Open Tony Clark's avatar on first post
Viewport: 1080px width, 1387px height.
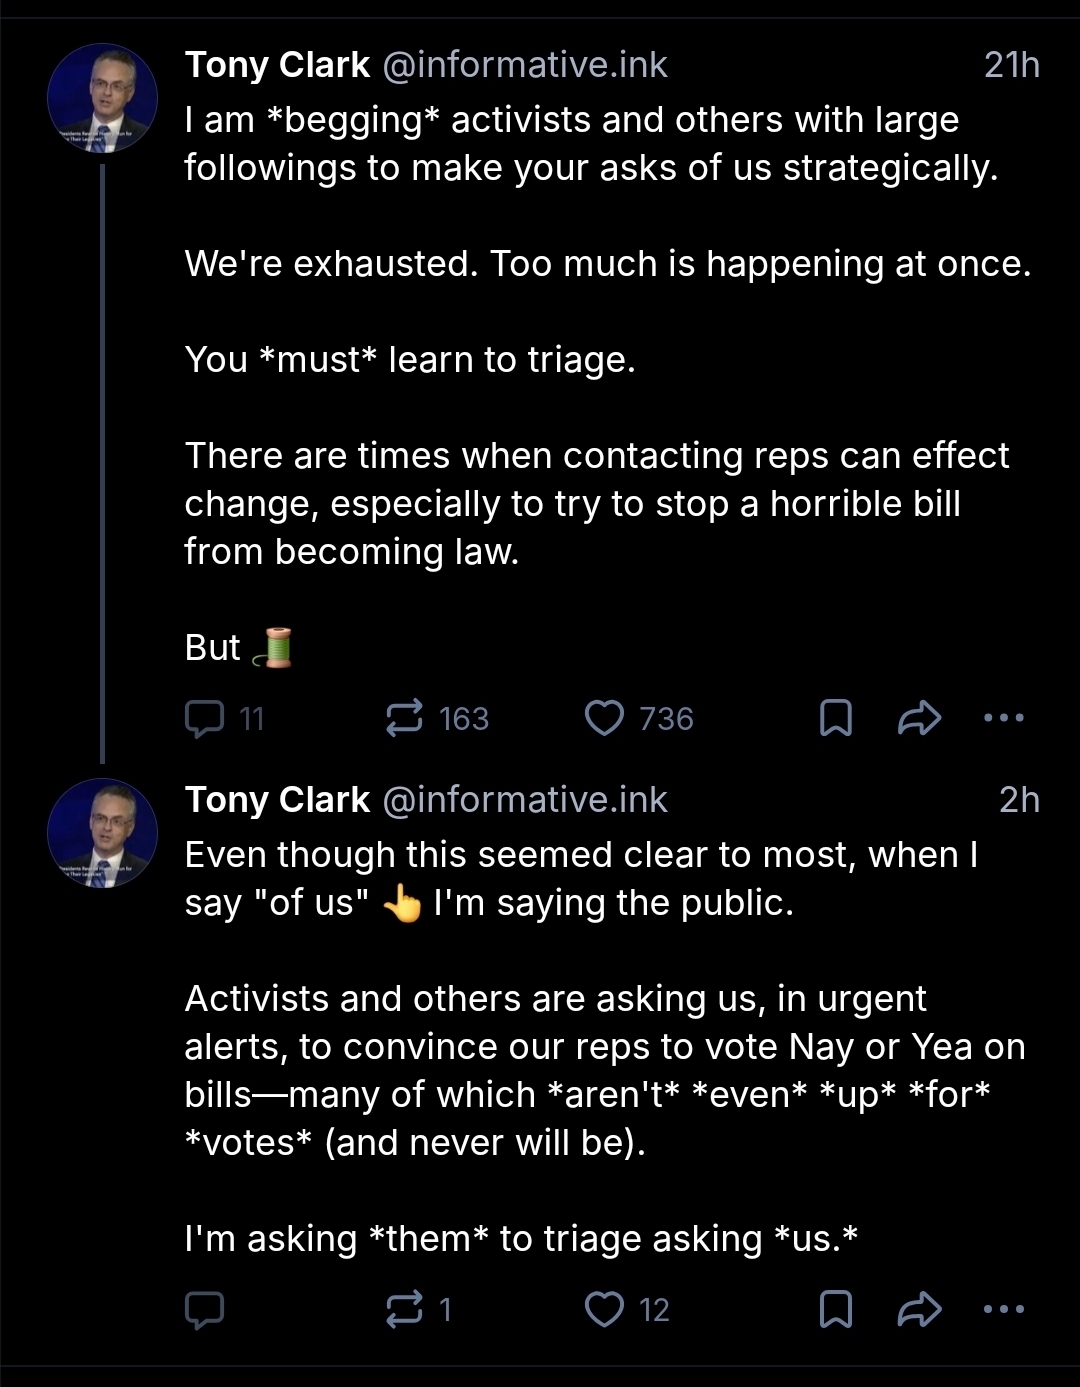[103, 98]
